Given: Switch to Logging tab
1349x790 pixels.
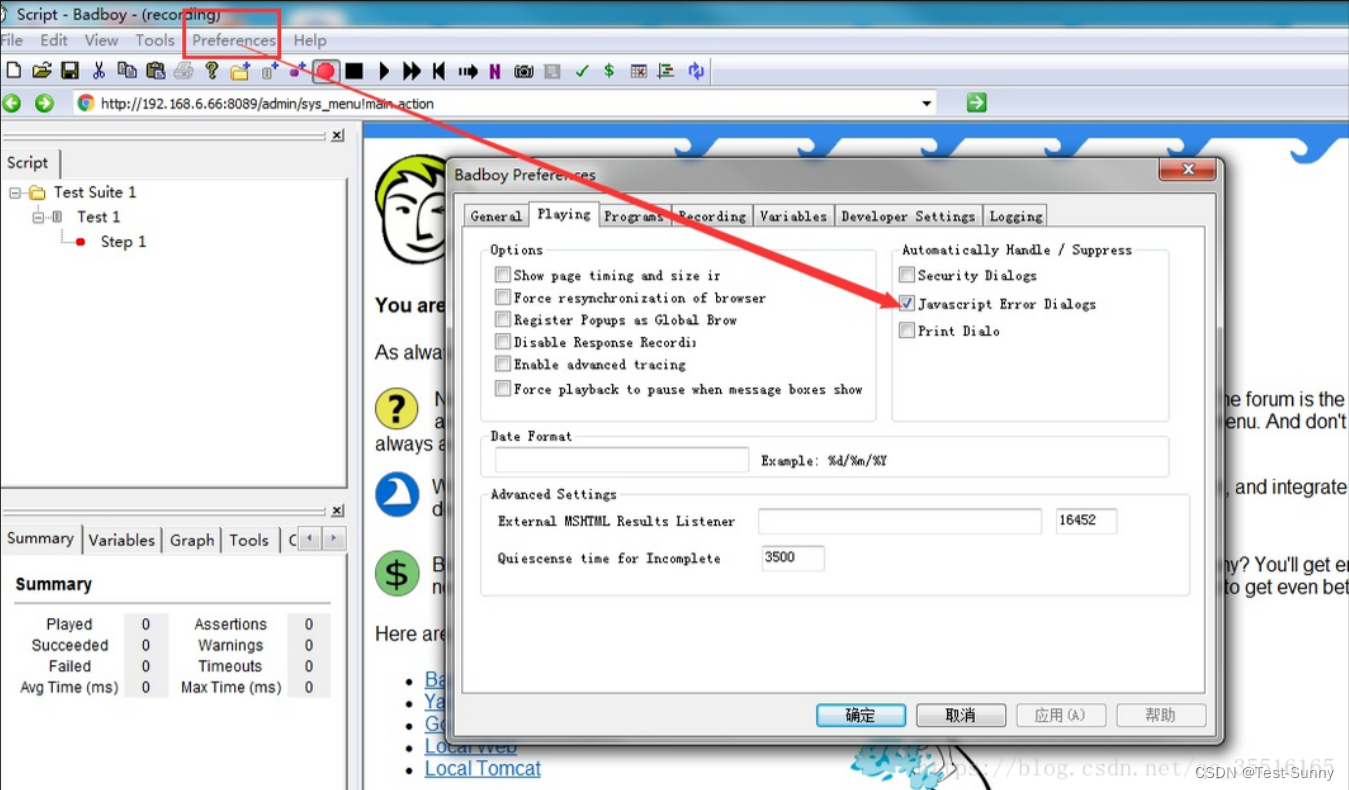Looking at the screenshot, I should [1016, 216].
